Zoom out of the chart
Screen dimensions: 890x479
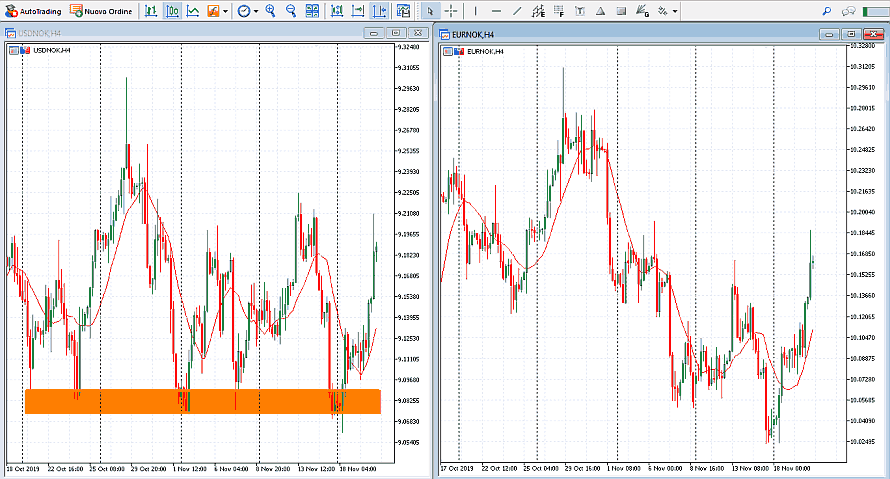[290, 11]
